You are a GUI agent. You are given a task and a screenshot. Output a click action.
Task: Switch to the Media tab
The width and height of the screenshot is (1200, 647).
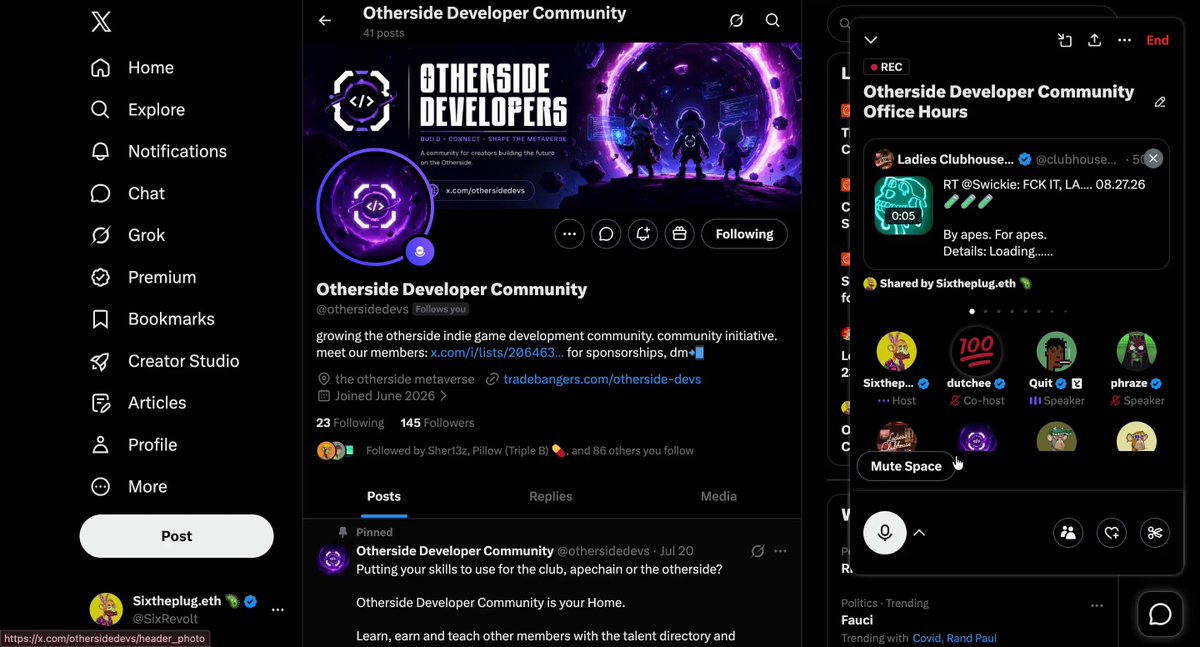[718, 496]
